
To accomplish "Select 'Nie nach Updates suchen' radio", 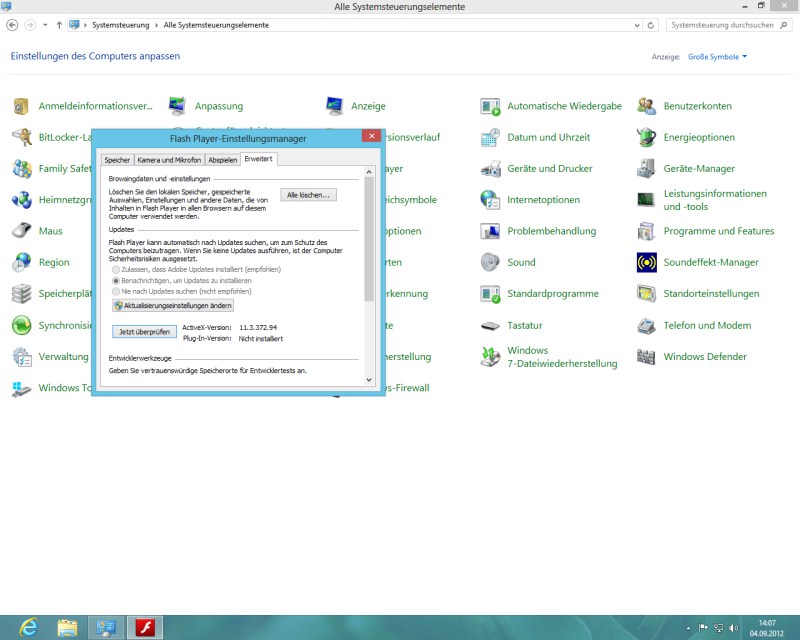I will (116, 291).
